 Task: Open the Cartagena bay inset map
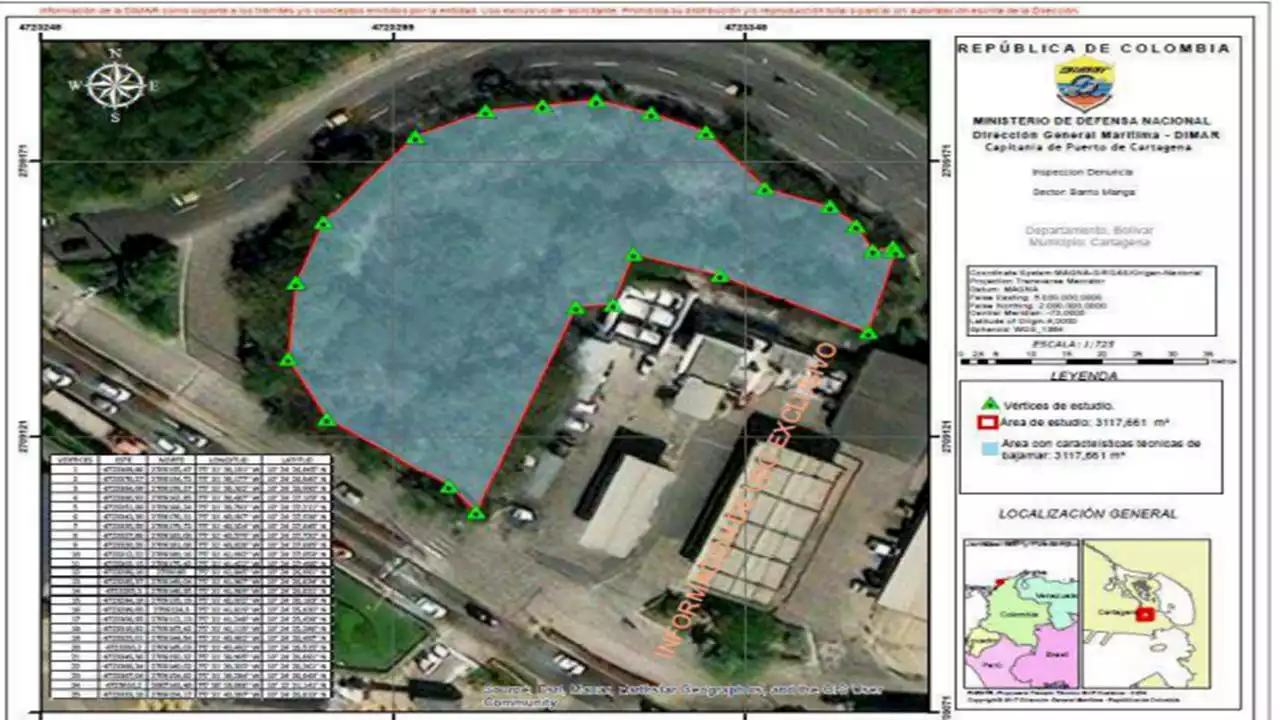(1146, 613)
